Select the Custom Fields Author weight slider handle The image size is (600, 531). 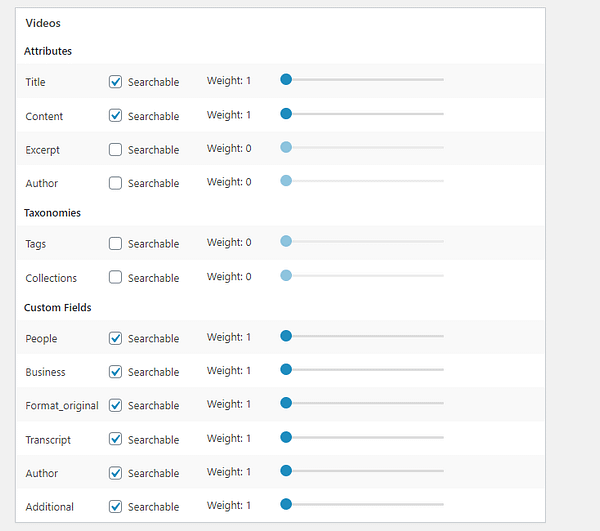[286, 470]
